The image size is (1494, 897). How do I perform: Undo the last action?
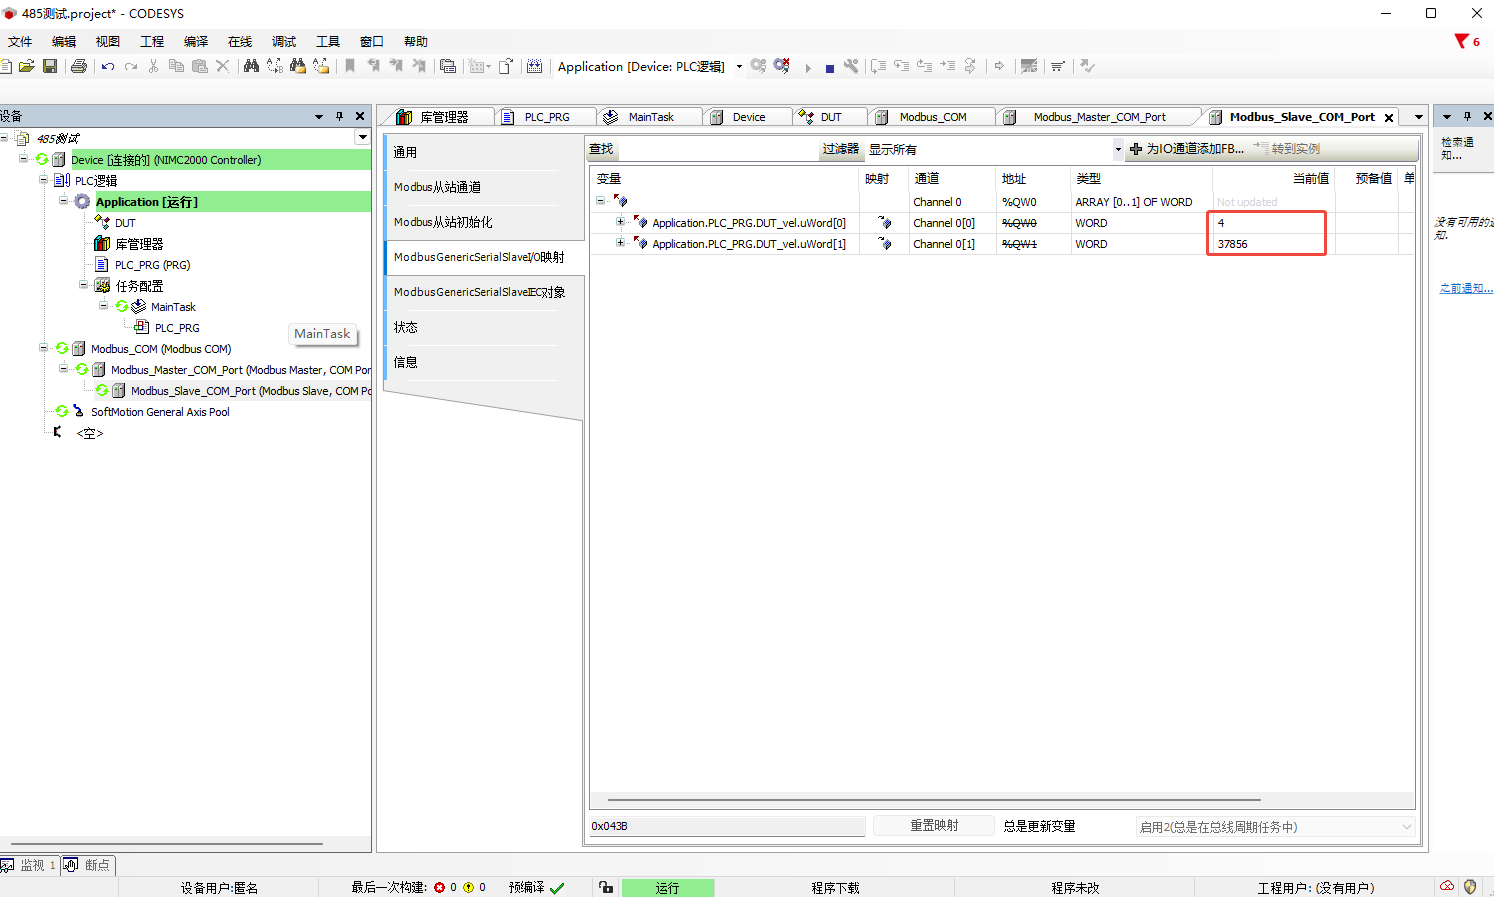coord(107,66)
